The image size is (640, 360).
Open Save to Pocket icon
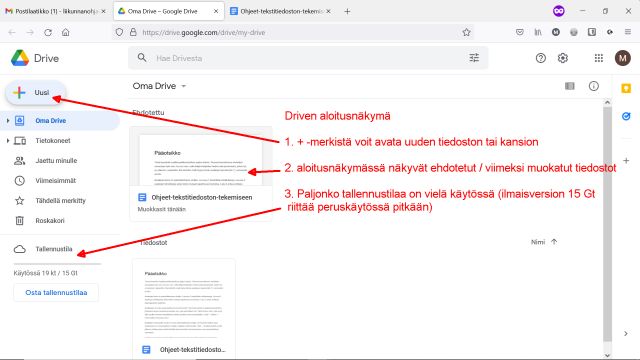coord(520,32)
